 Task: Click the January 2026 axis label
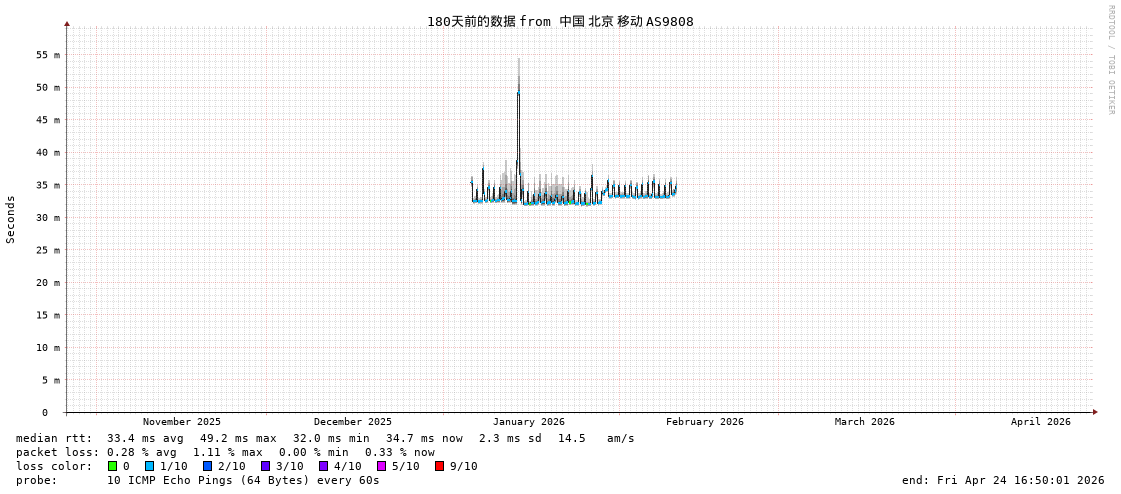click(528, 422)
